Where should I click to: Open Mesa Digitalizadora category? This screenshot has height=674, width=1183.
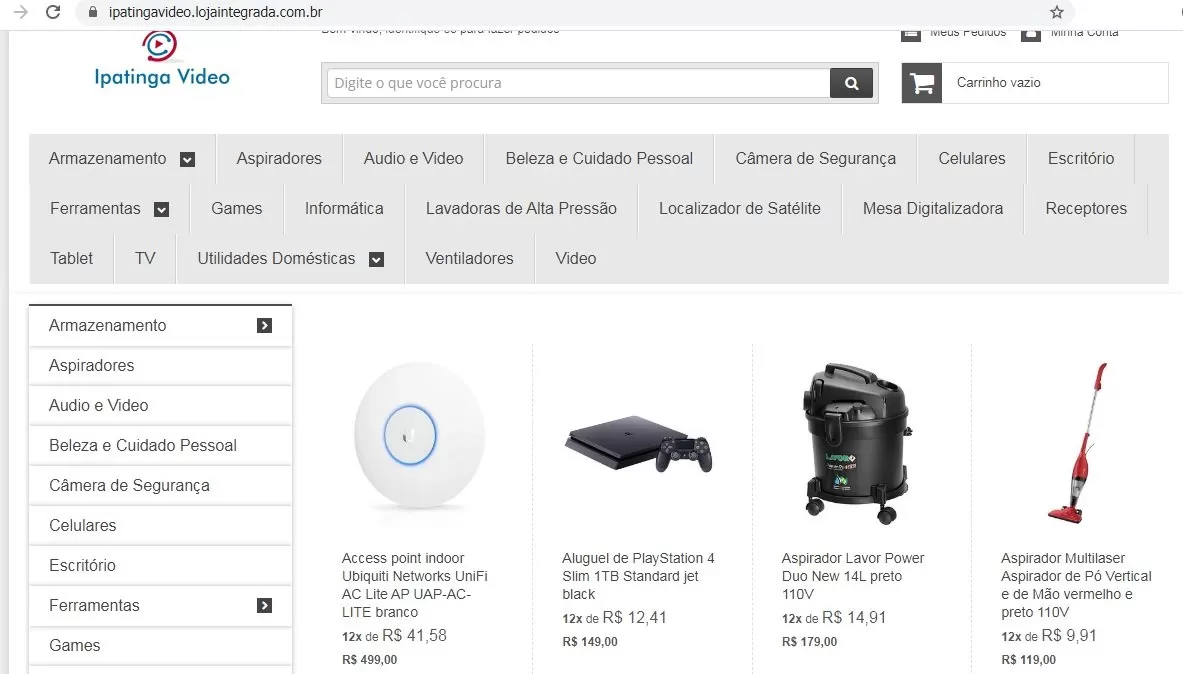(x=933, y=208)
